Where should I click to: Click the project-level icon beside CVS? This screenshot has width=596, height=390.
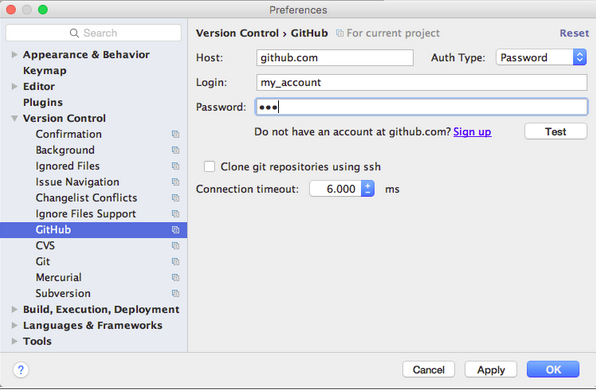(175, 246)
